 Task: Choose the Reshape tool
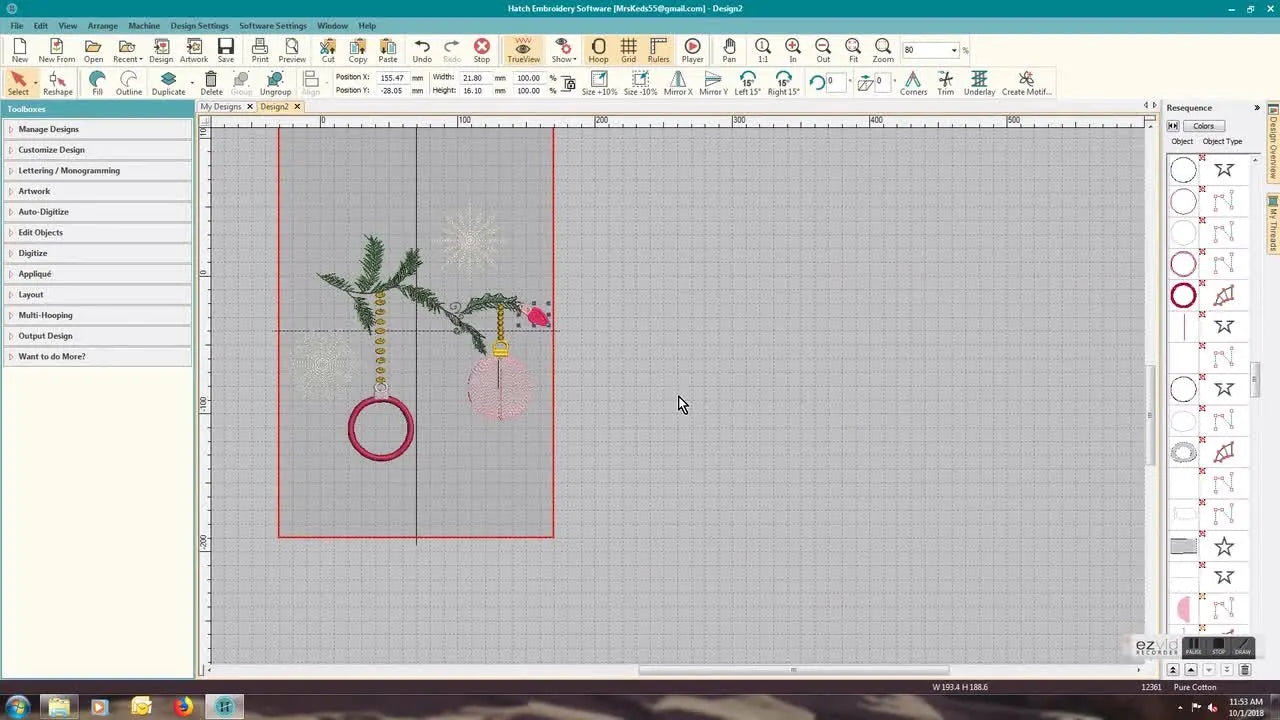click(58, 84)
